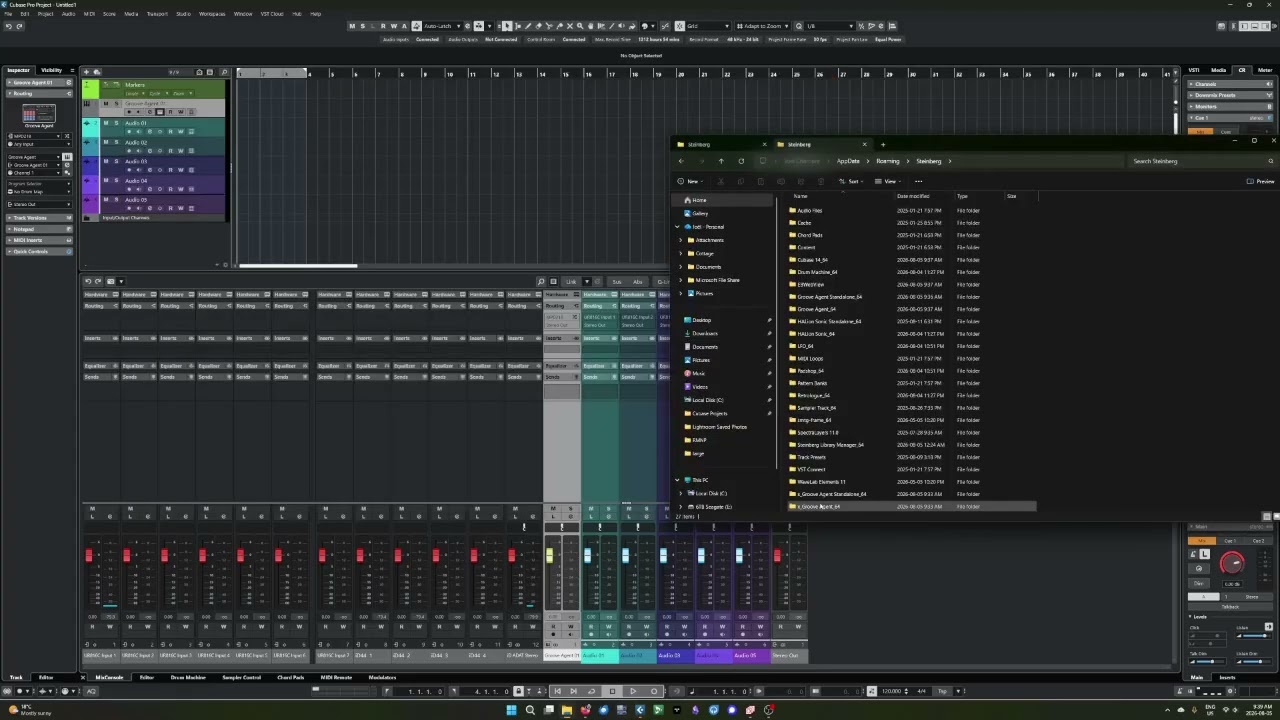Screen dimensions: 1280x720
Task: Go back in File Explorer navigation
Action: [681, 161]
